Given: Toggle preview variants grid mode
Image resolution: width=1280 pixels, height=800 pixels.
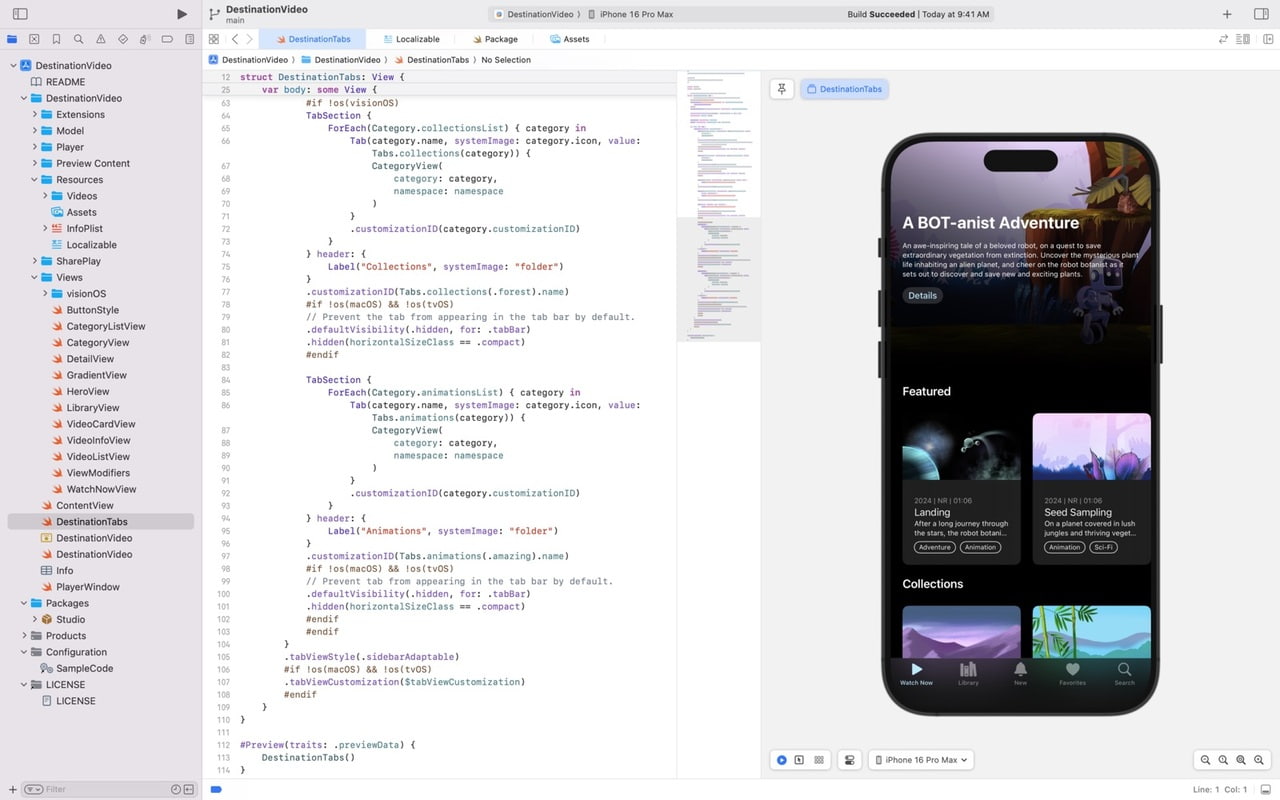Looking at the screenshot, I should (819, 760).
